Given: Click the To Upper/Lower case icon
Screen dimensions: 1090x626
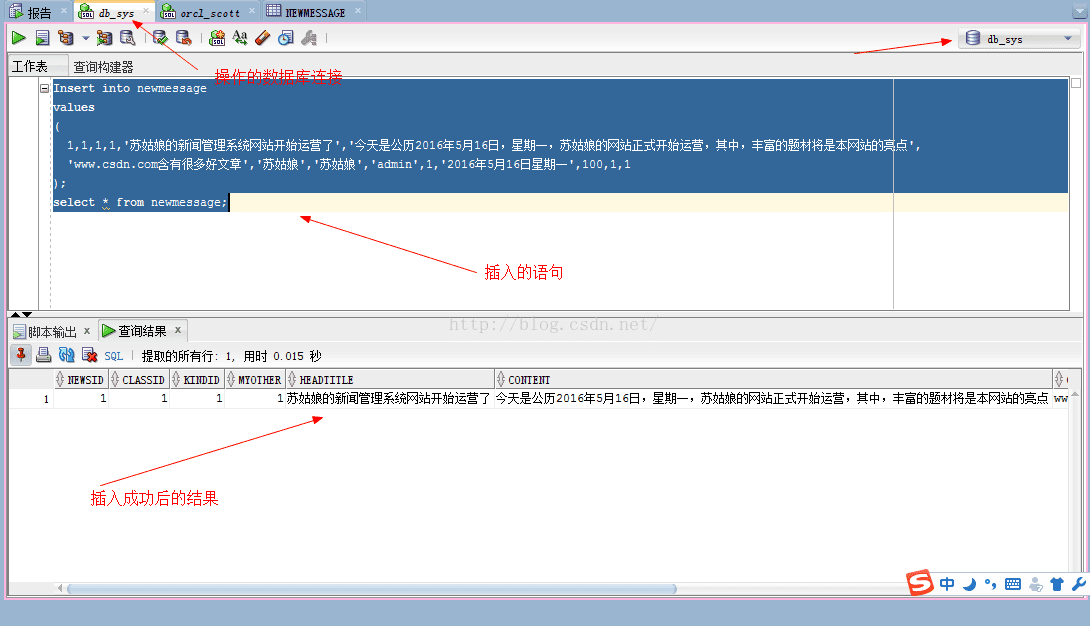Looking at the screenshot, I should click(240, 38).
